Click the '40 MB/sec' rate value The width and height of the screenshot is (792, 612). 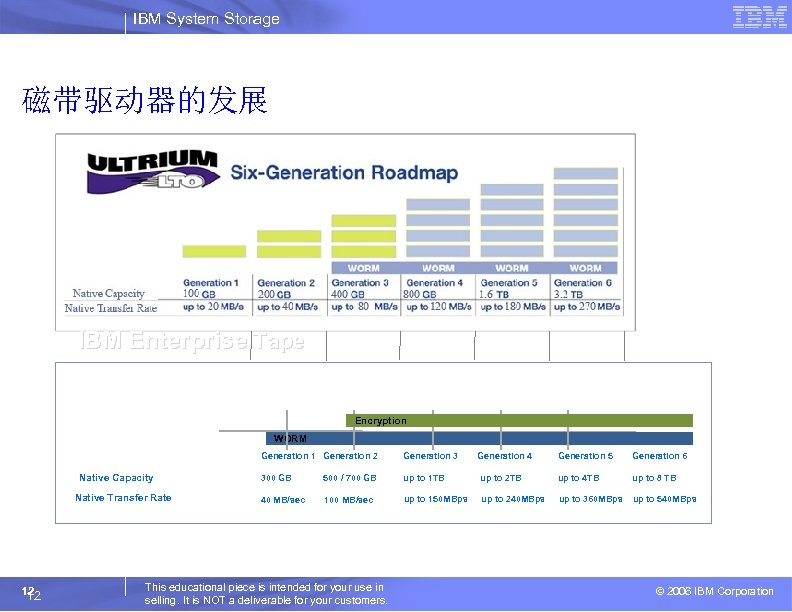tap(283, 500)
